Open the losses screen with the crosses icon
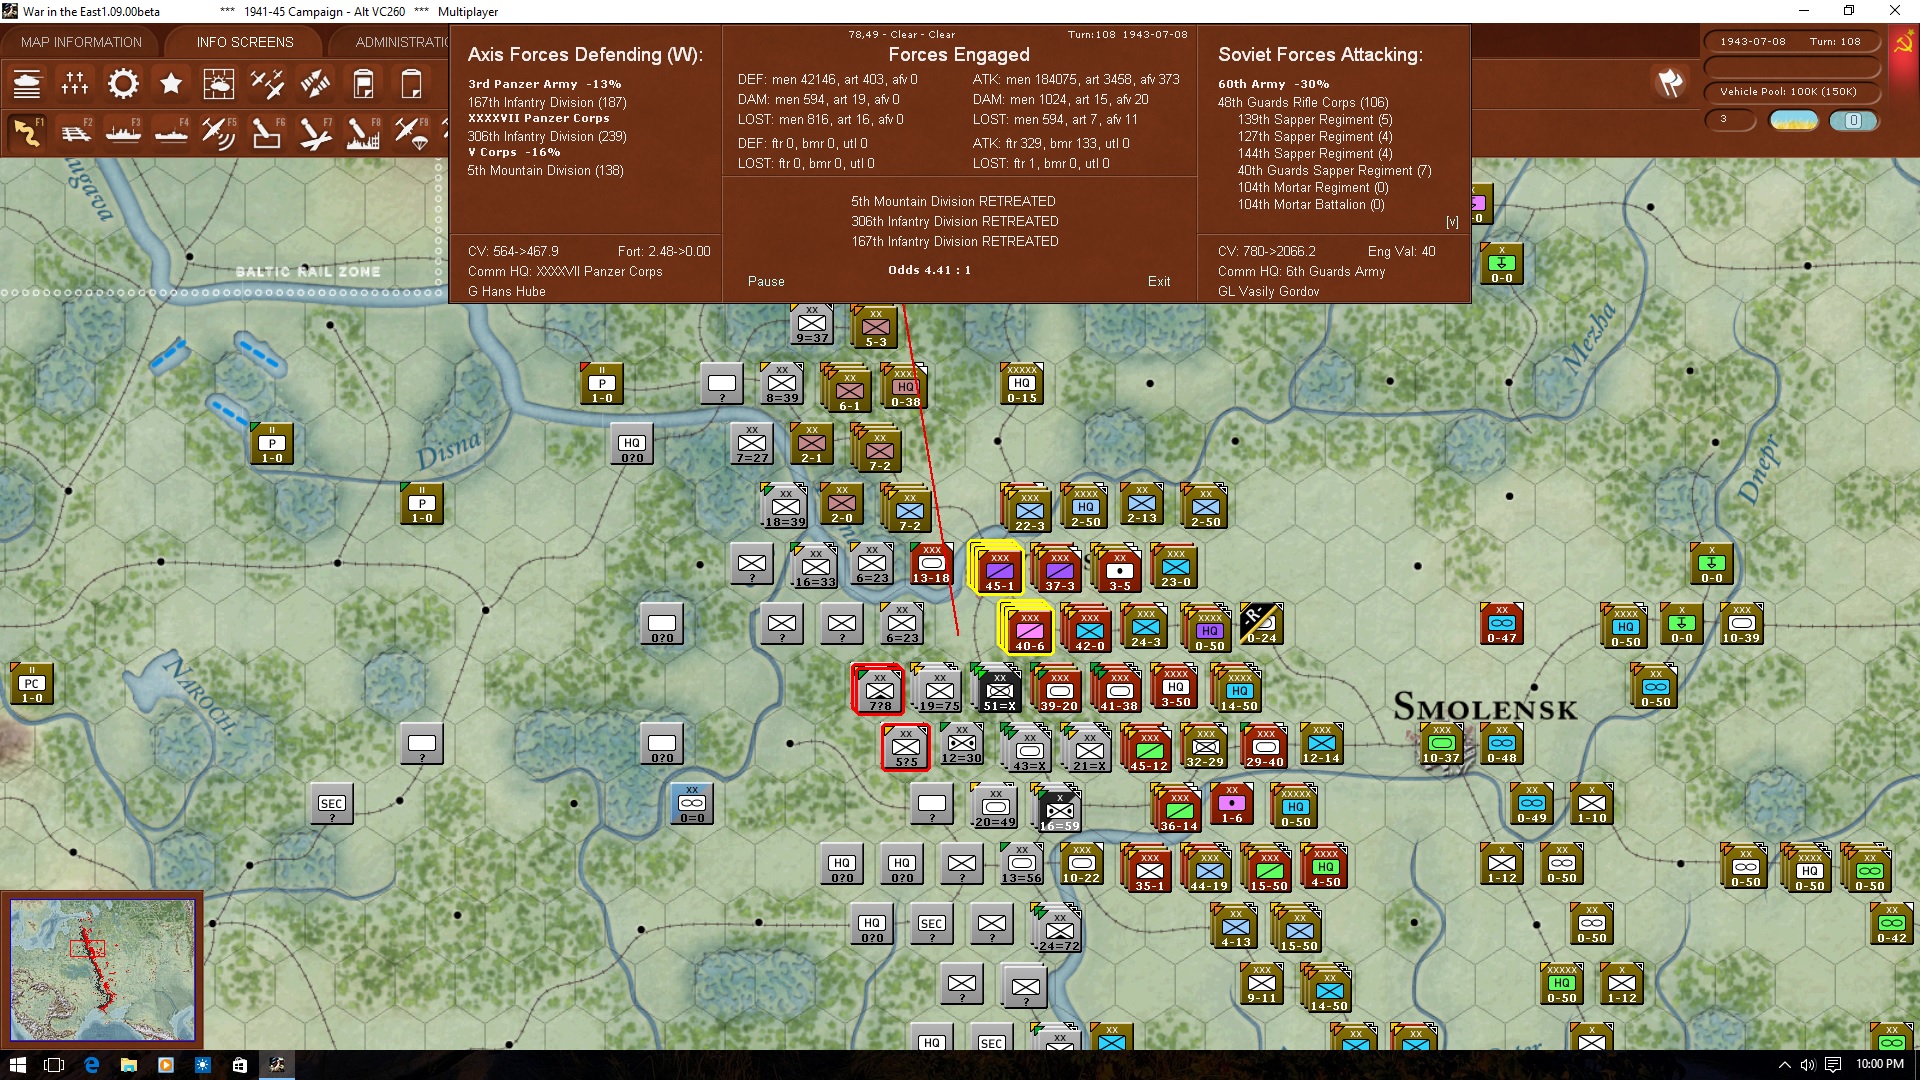This screenshot has width=1920, height=1080. coord(75,84)
